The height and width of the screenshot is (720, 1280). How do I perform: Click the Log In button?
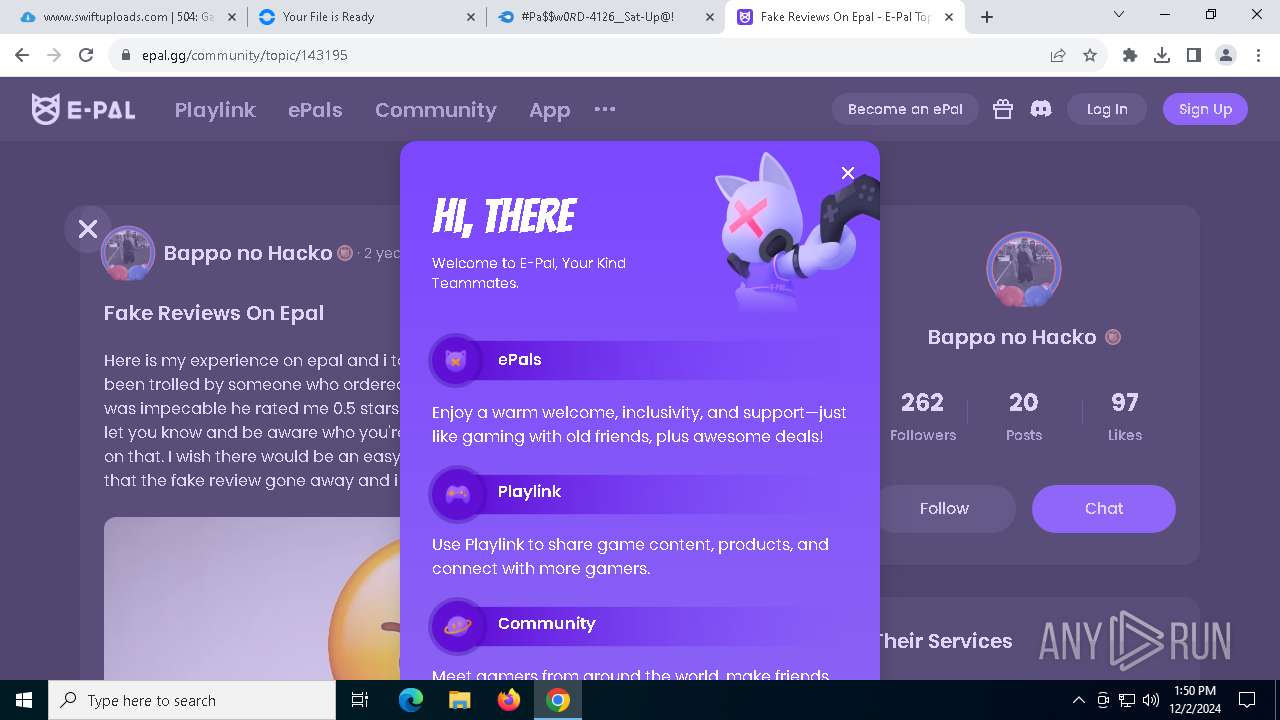coord(1107,109)
